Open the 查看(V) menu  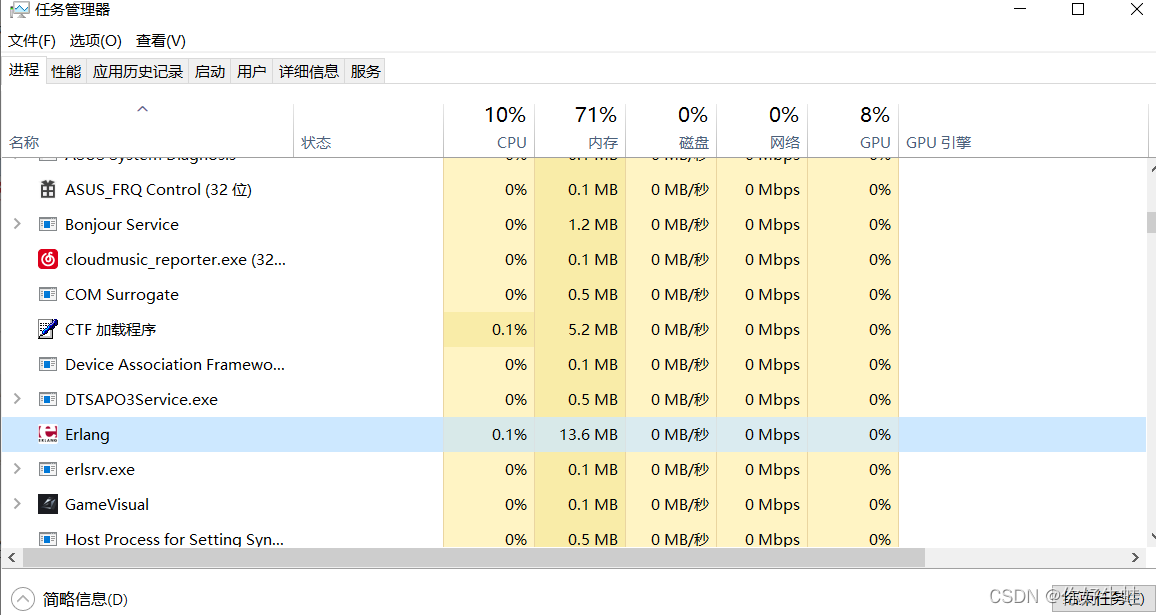tap(161, 41)
